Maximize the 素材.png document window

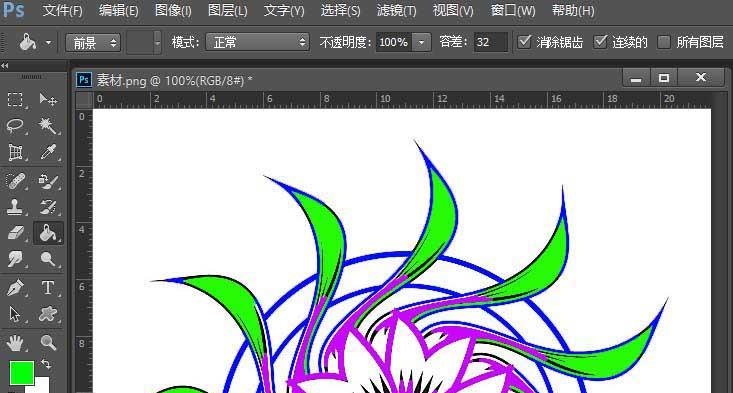(664, 78)
